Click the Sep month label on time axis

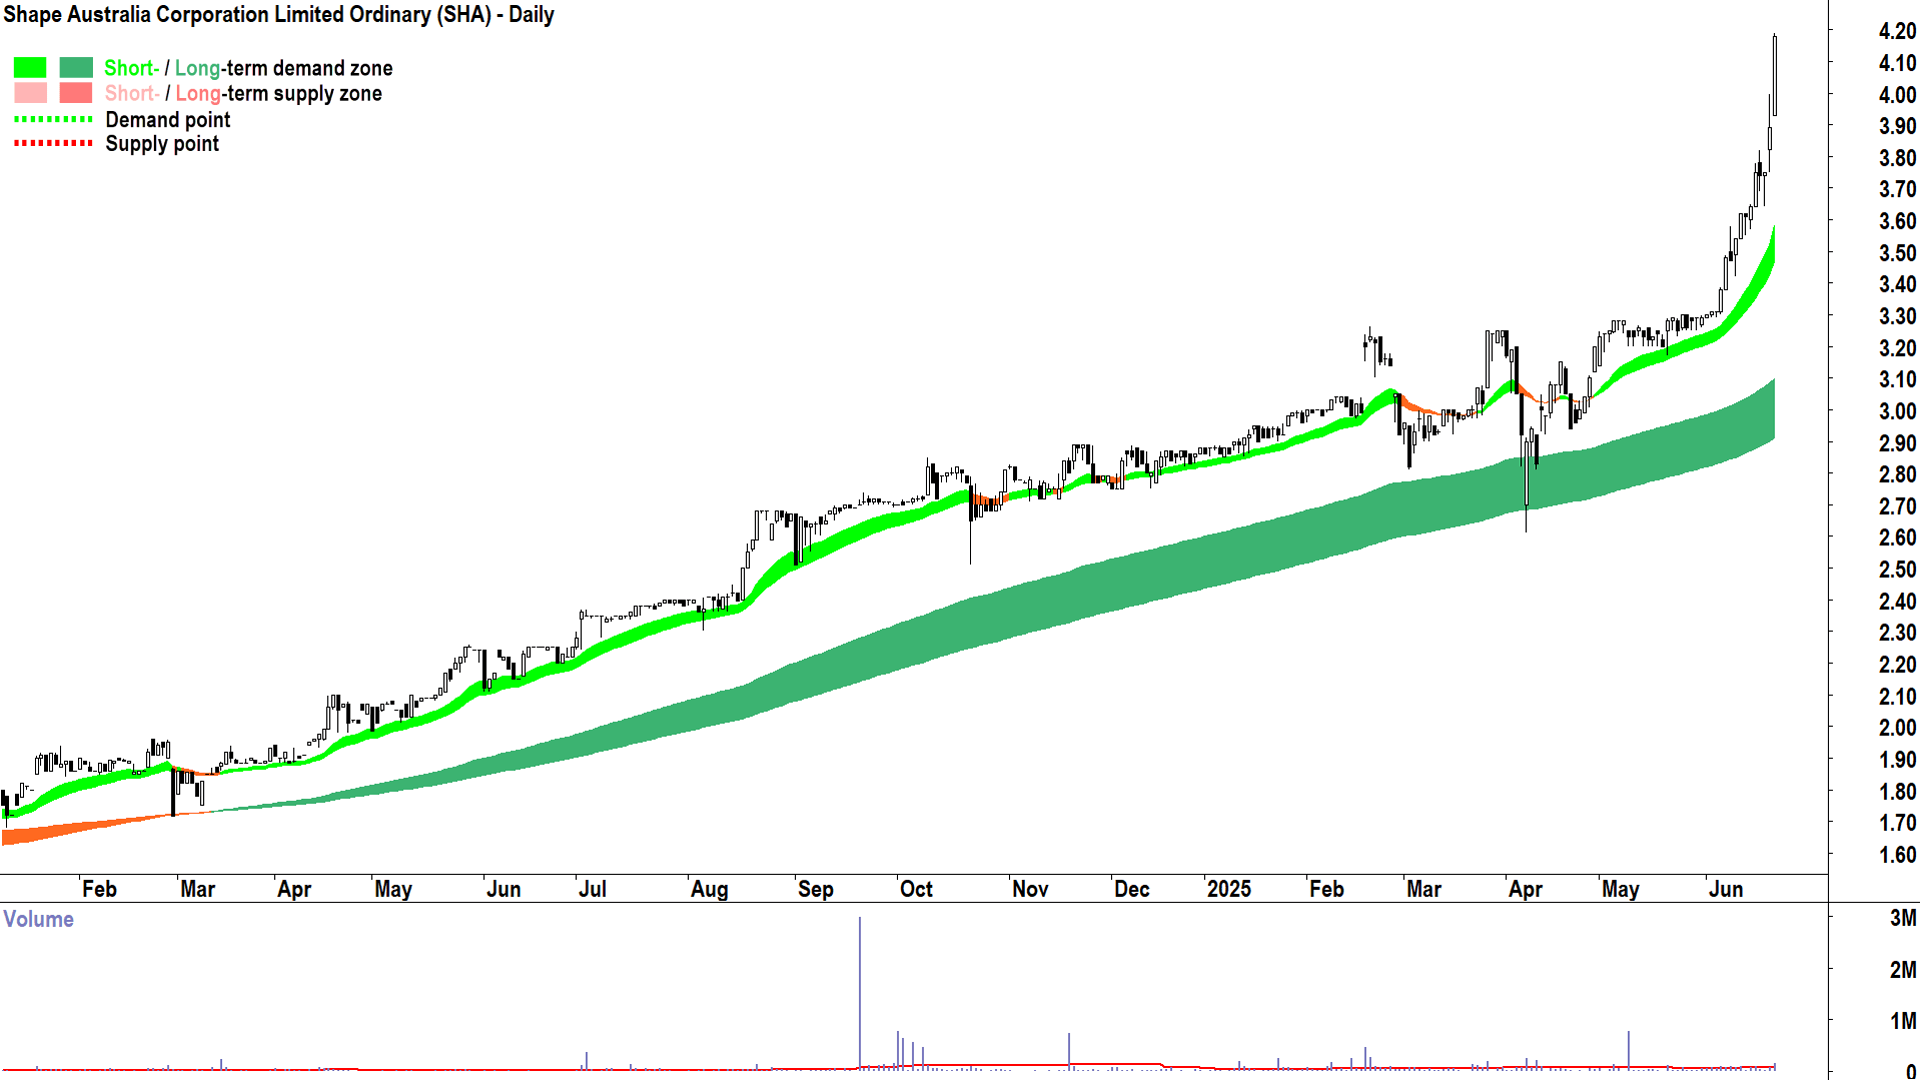point(816,889)
